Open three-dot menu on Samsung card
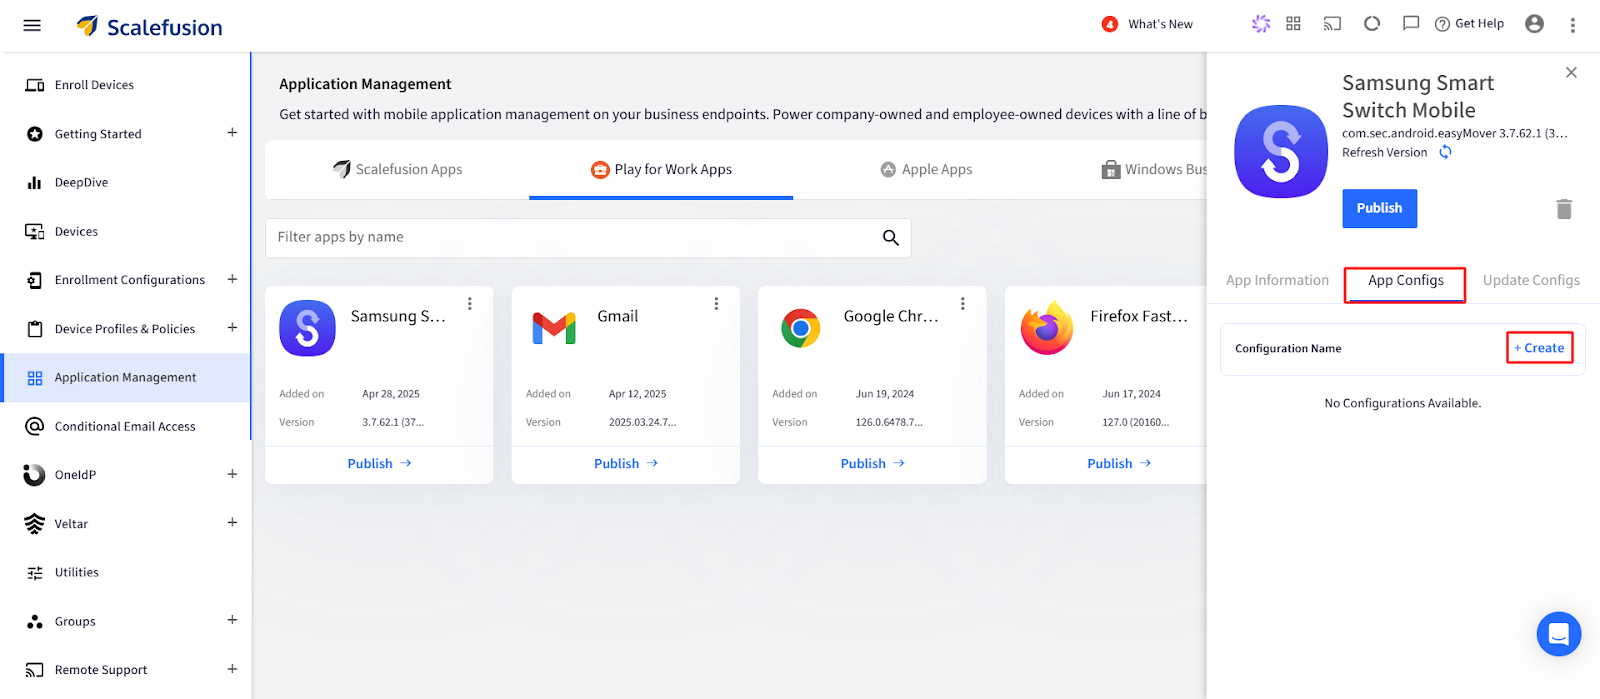The image size is (1600, 699). point(470,304)
